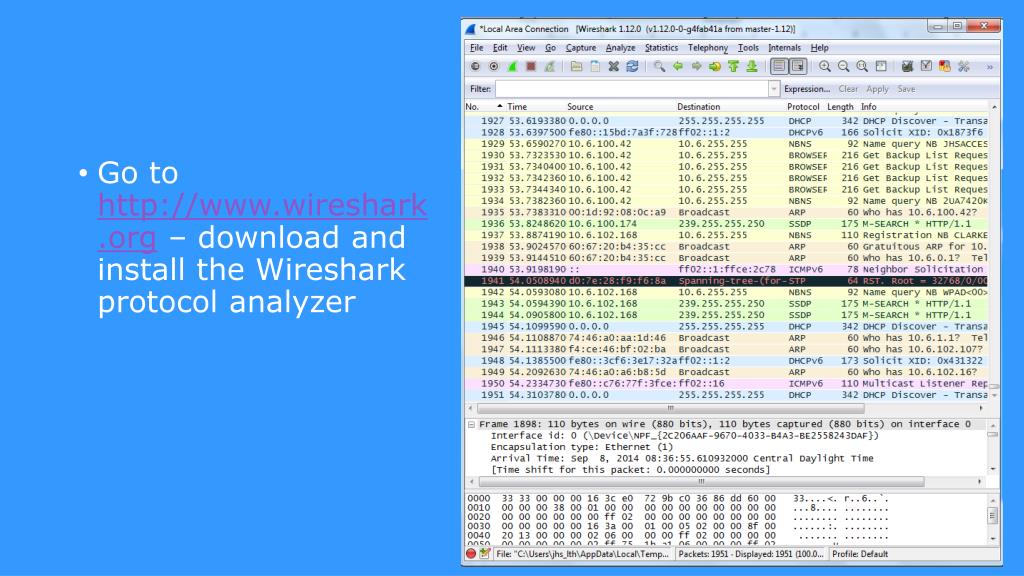Click the Expression... filter button

[x=807, y=89]
